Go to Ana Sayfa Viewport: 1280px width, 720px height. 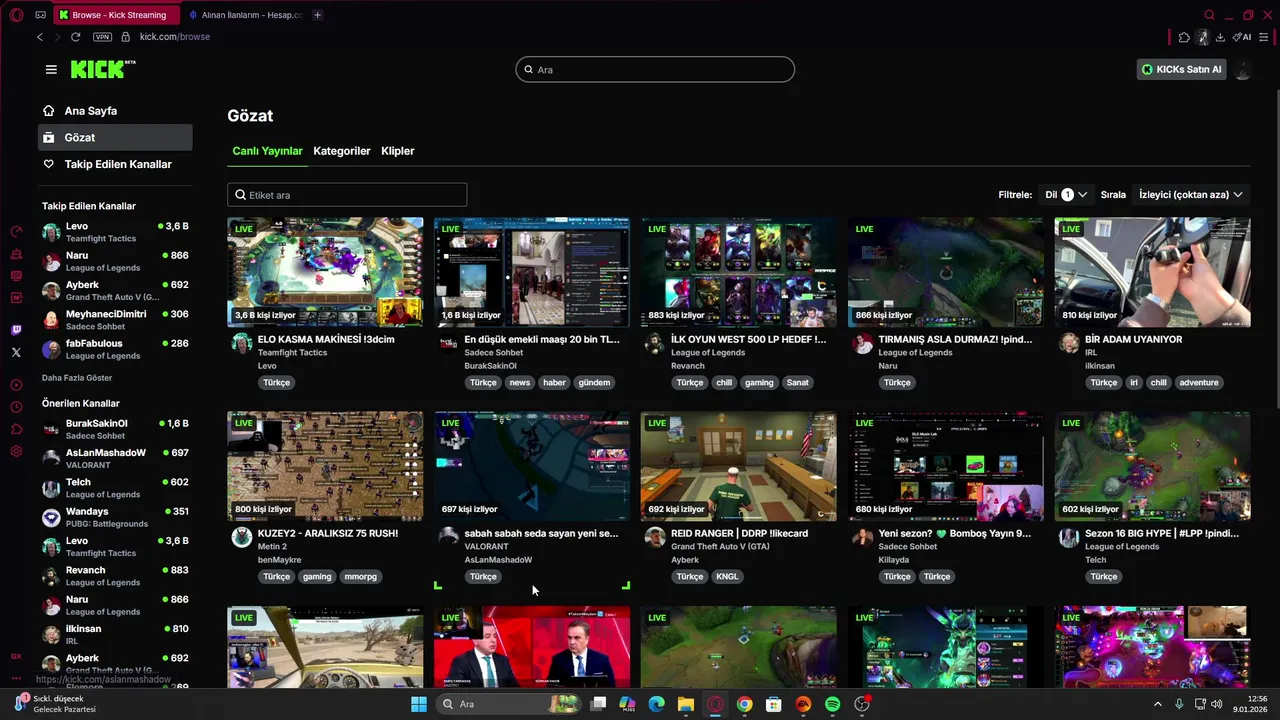(x=115, y=111)
